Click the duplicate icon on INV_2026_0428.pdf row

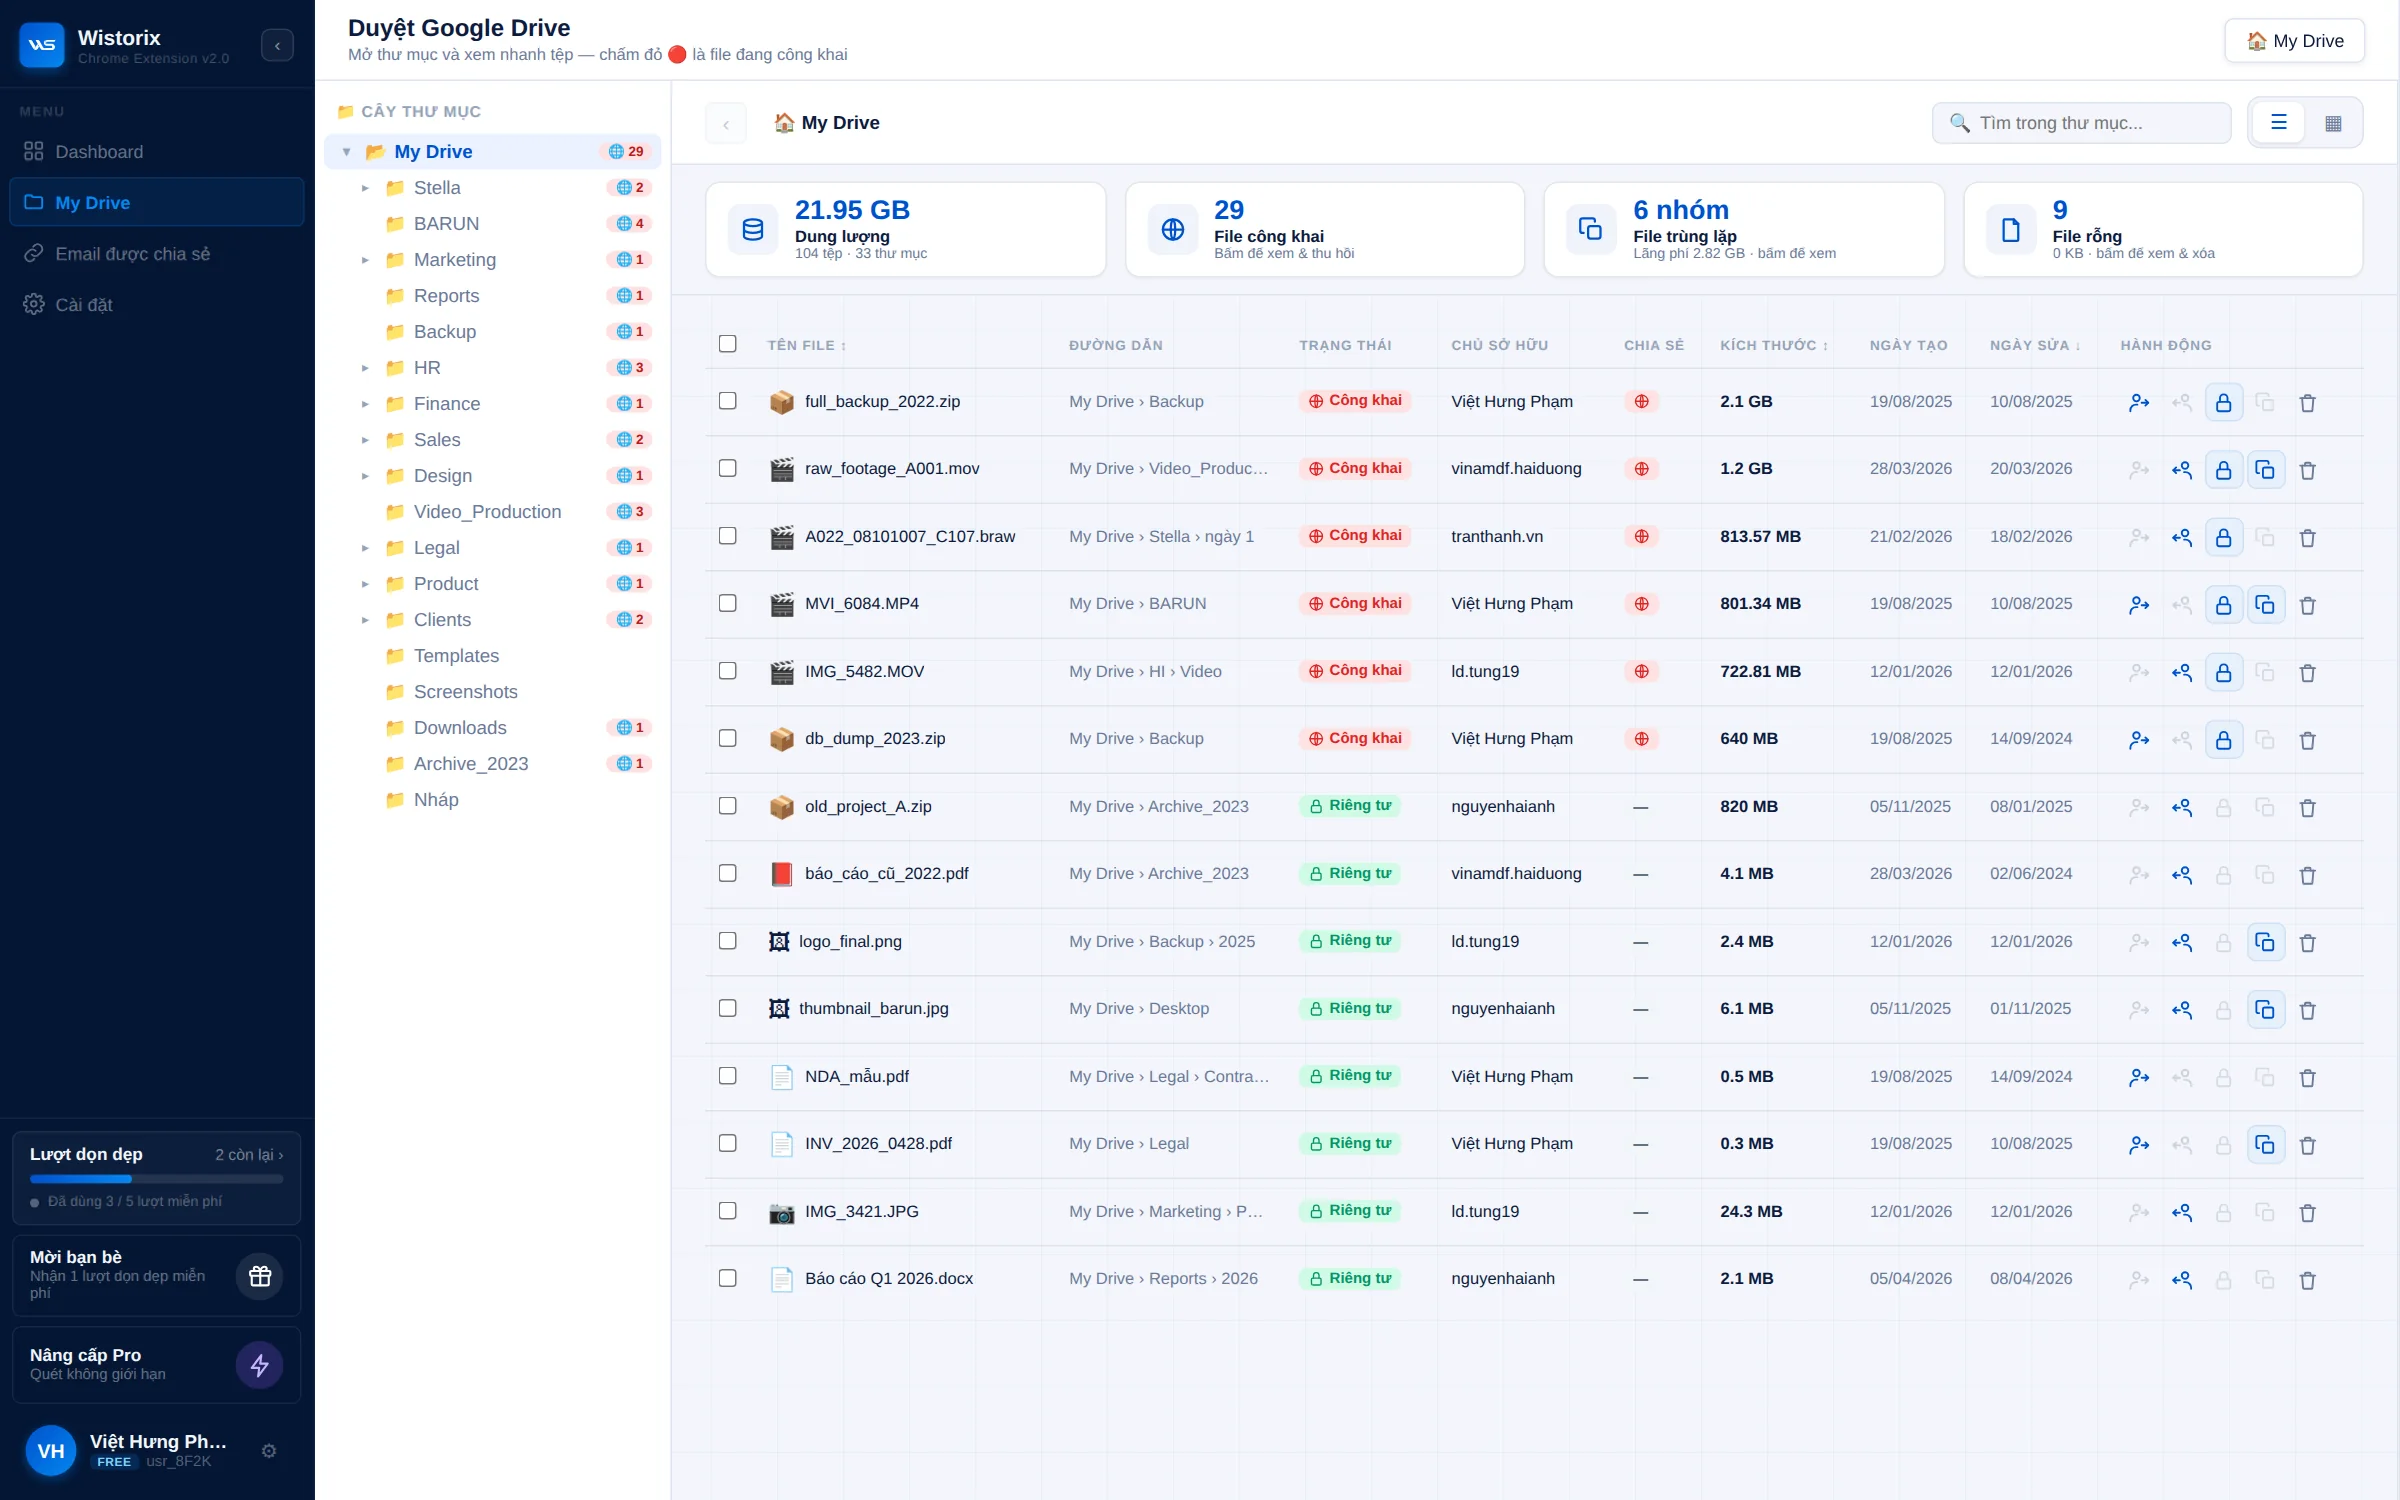(2265, 1144)
